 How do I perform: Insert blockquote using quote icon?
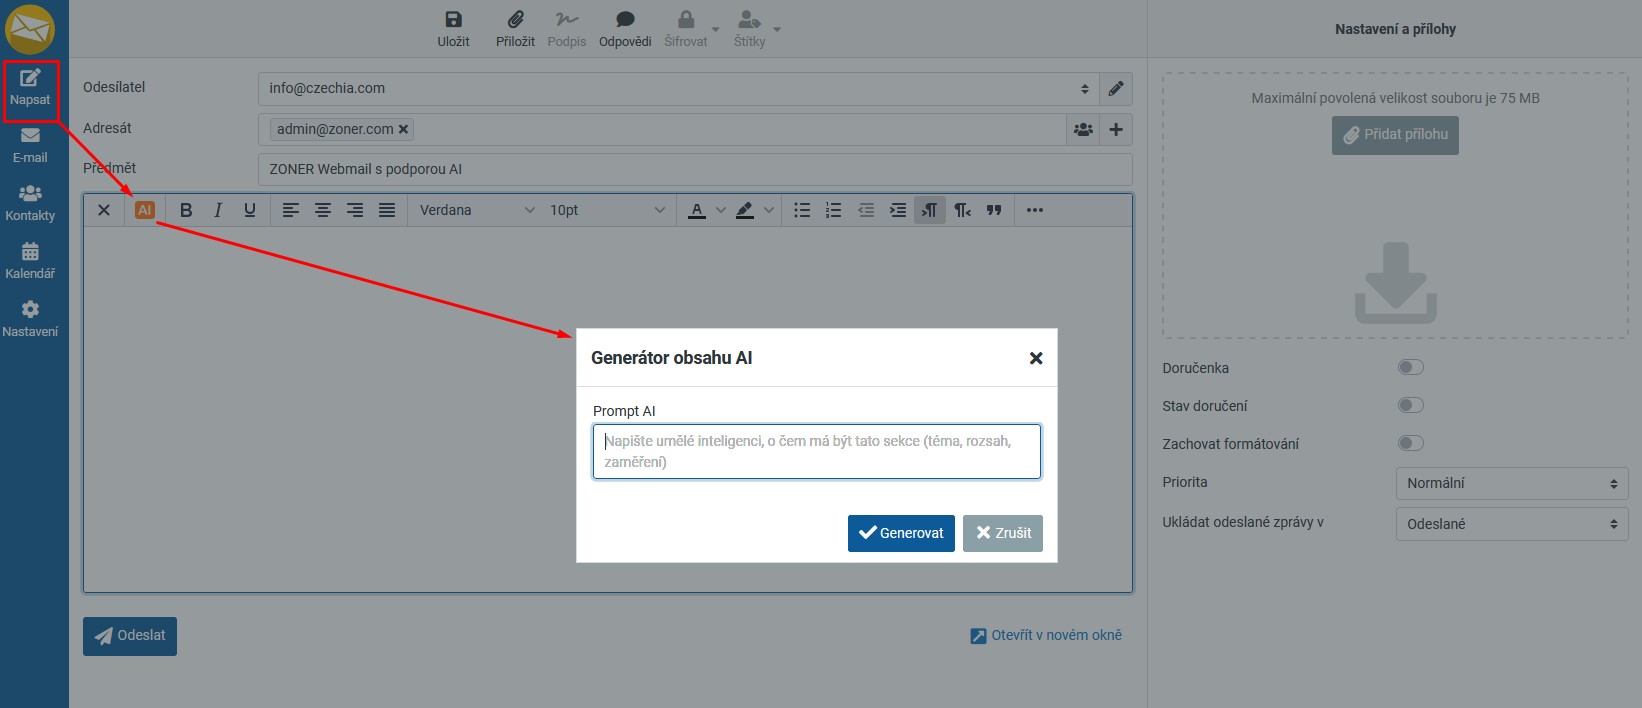click(x=994, y=210)
